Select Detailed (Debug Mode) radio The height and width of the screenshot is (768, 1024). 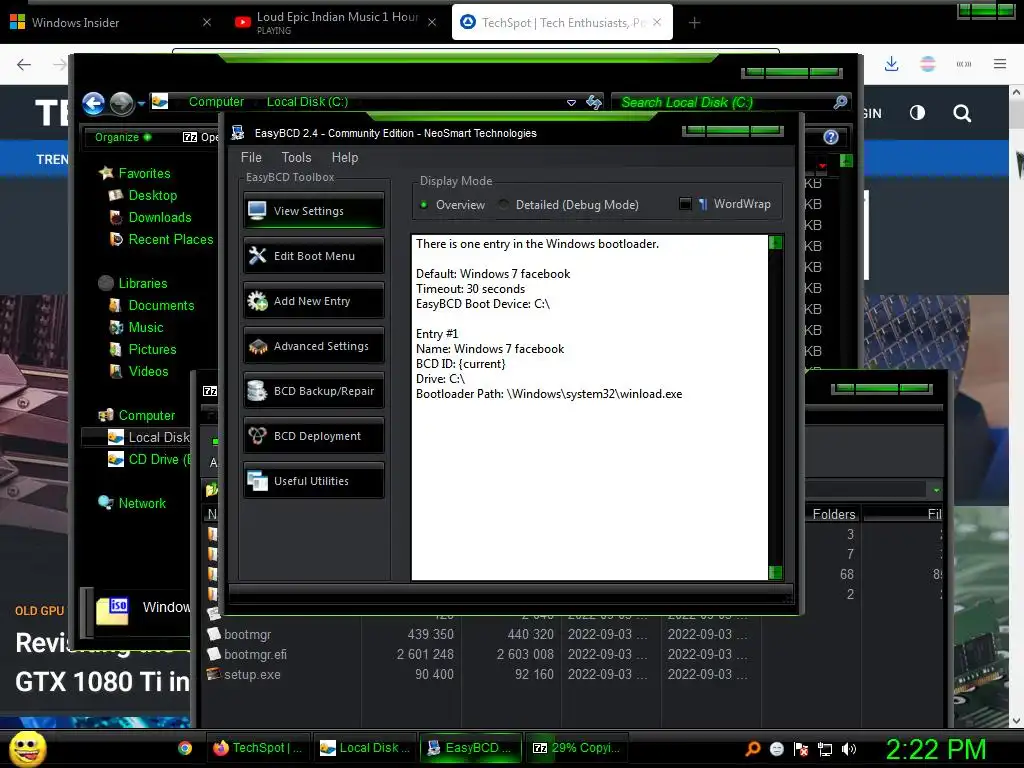[569, 204]
